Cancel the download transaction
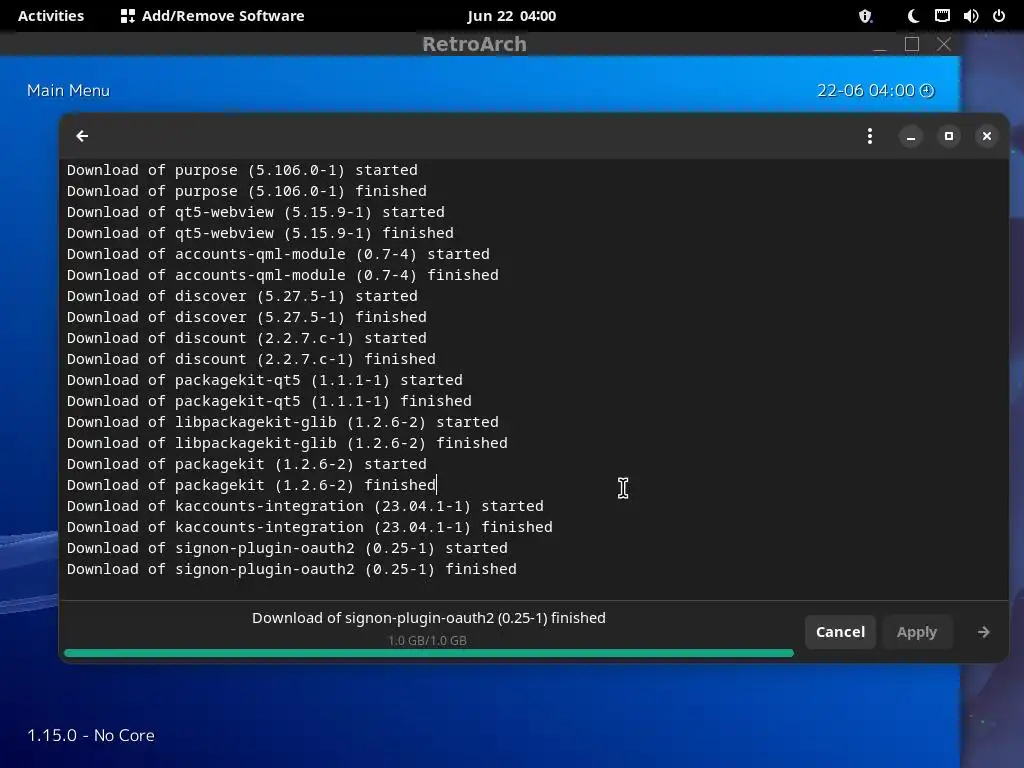This screenshot has width=1024, height=768. click(x=840, y=632)
